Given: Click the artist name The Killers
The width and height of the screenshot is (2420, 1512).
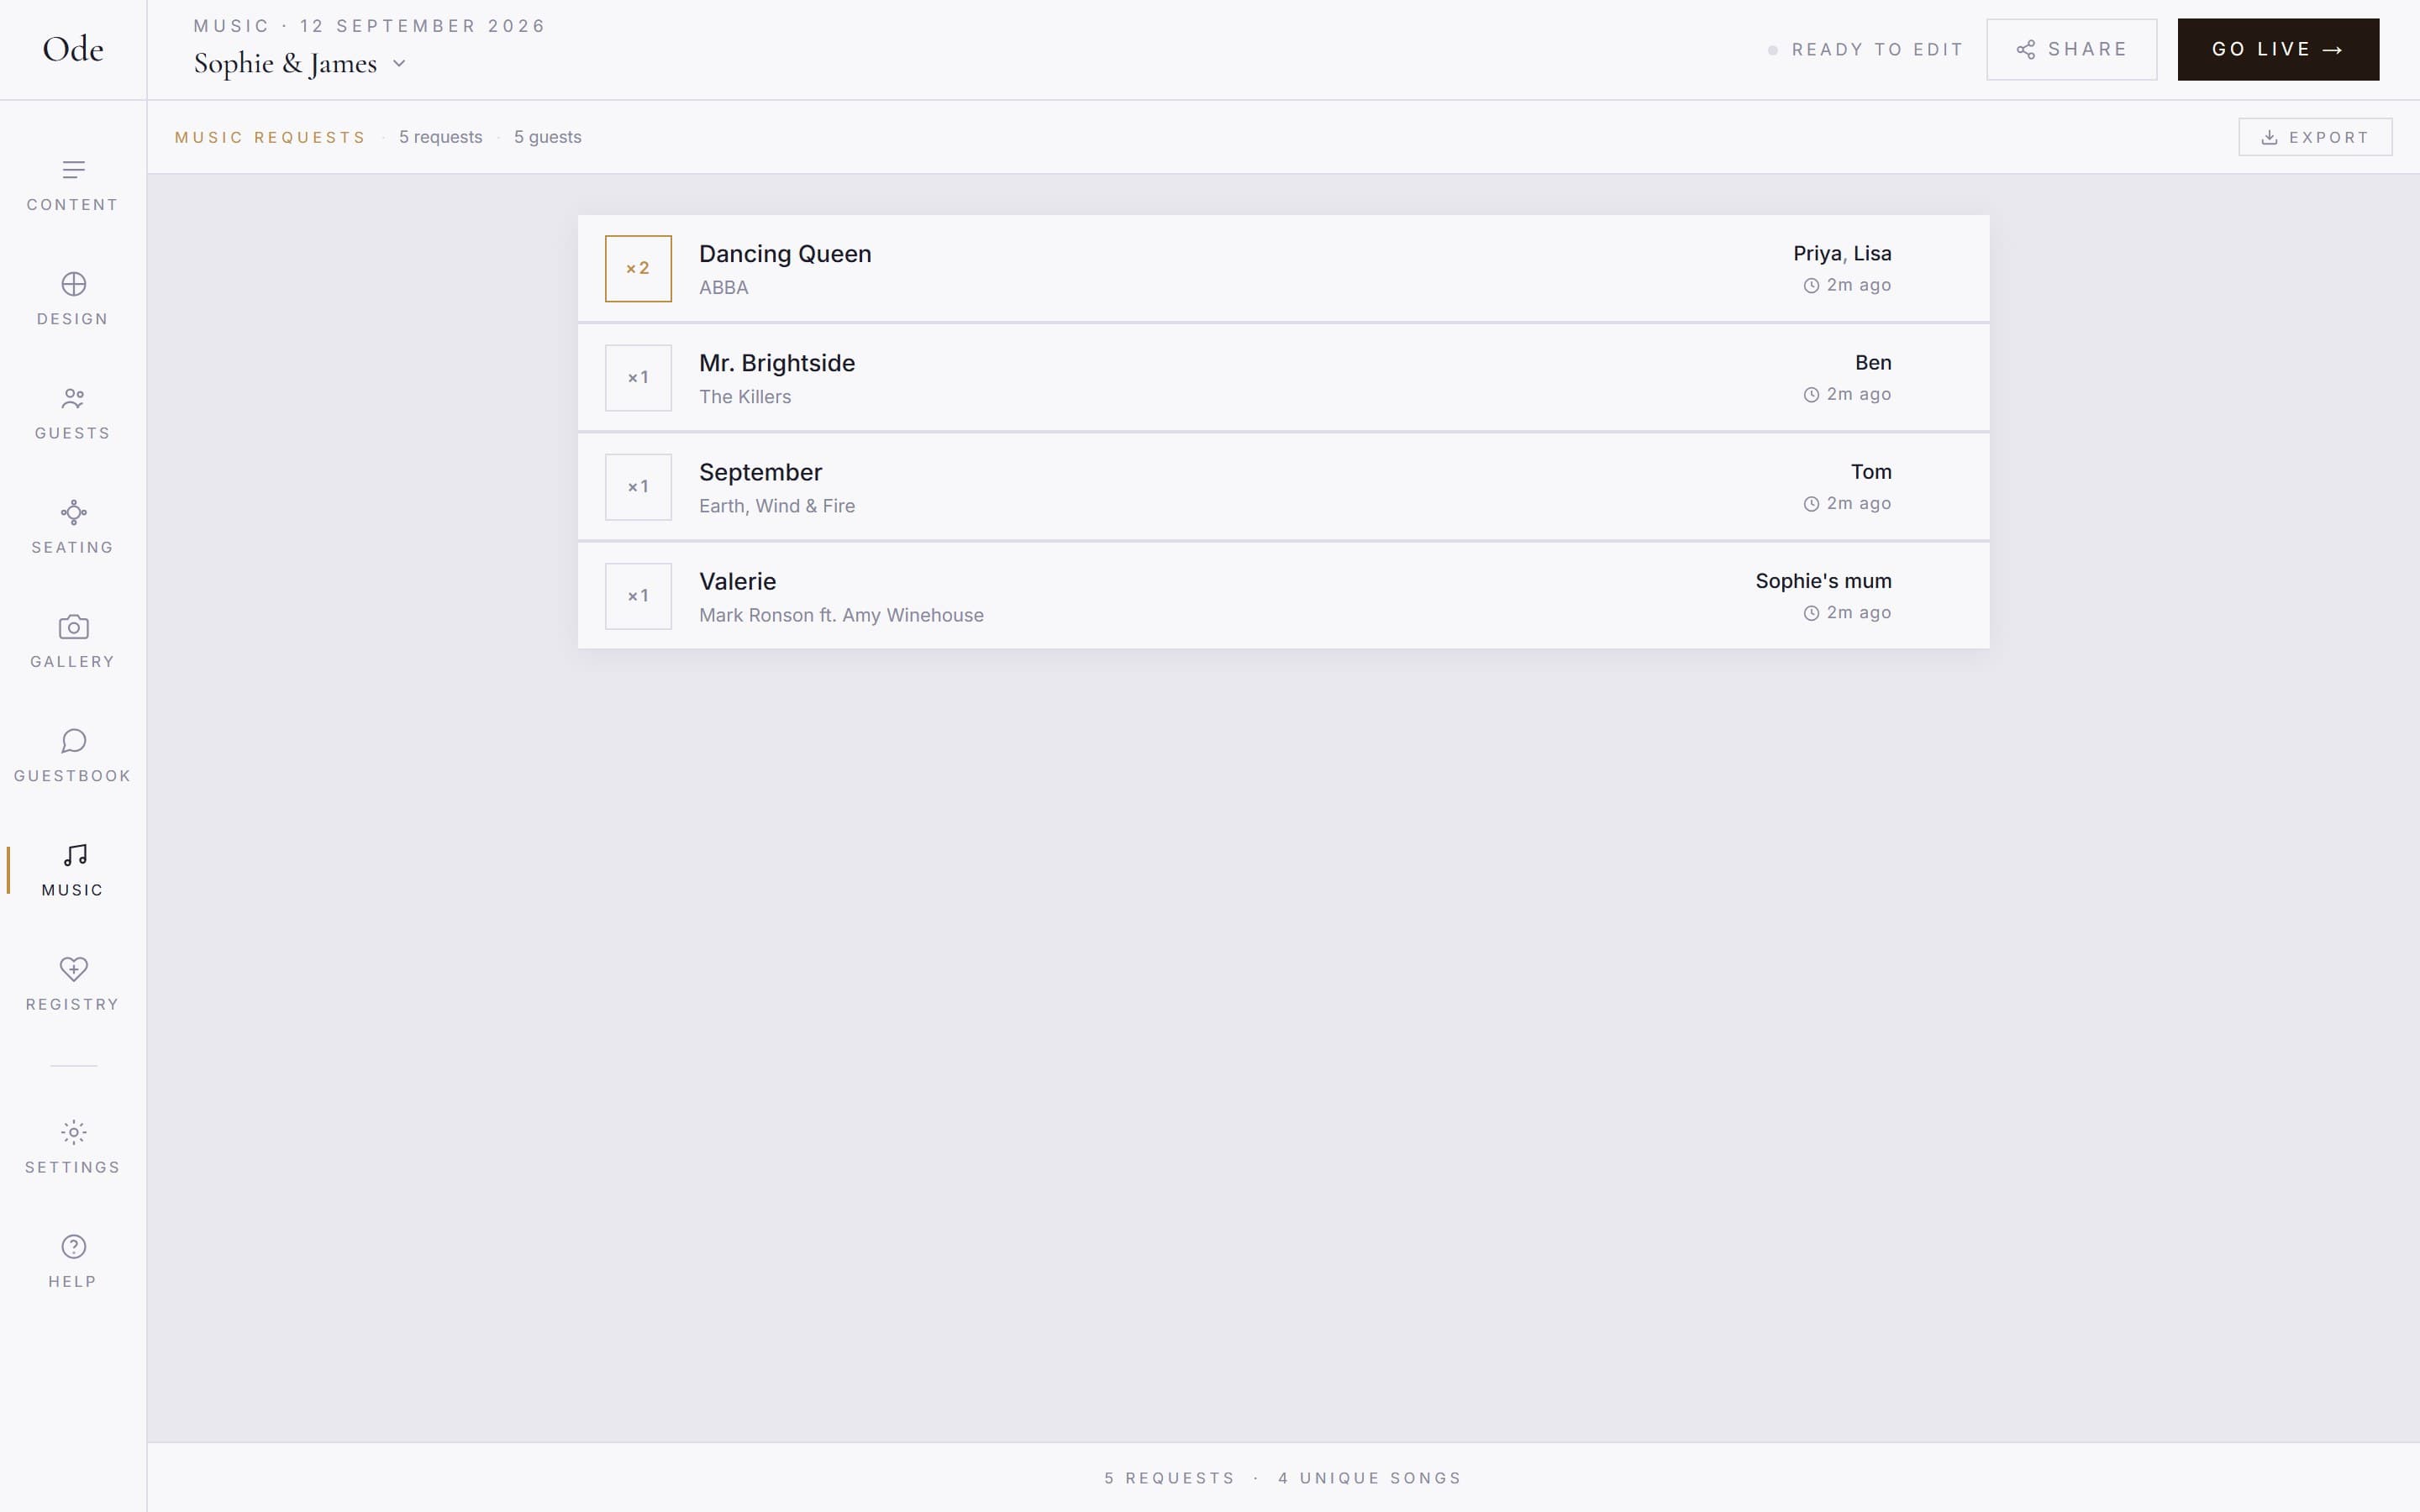Looking at the screenshot, I should pyautogui.click(x=745, y=397).
